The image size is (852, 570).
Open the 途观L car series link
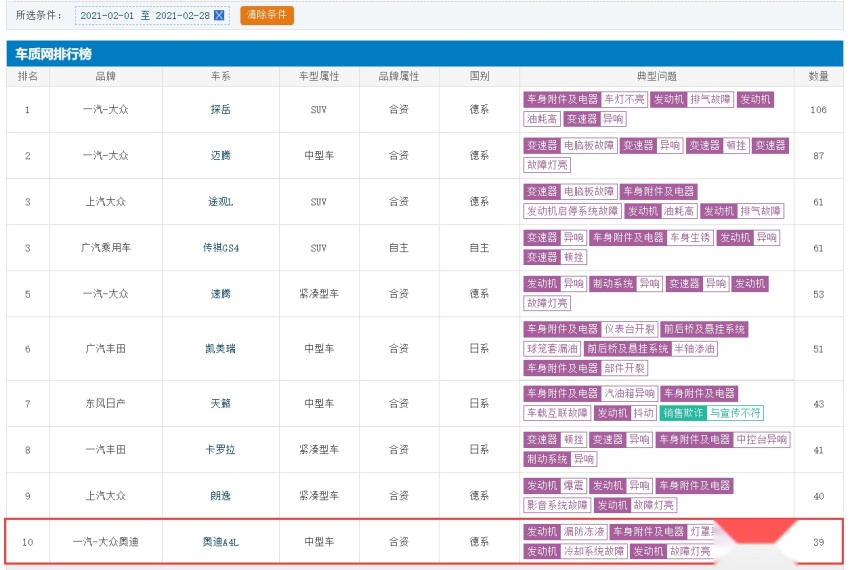click(221, 202)
